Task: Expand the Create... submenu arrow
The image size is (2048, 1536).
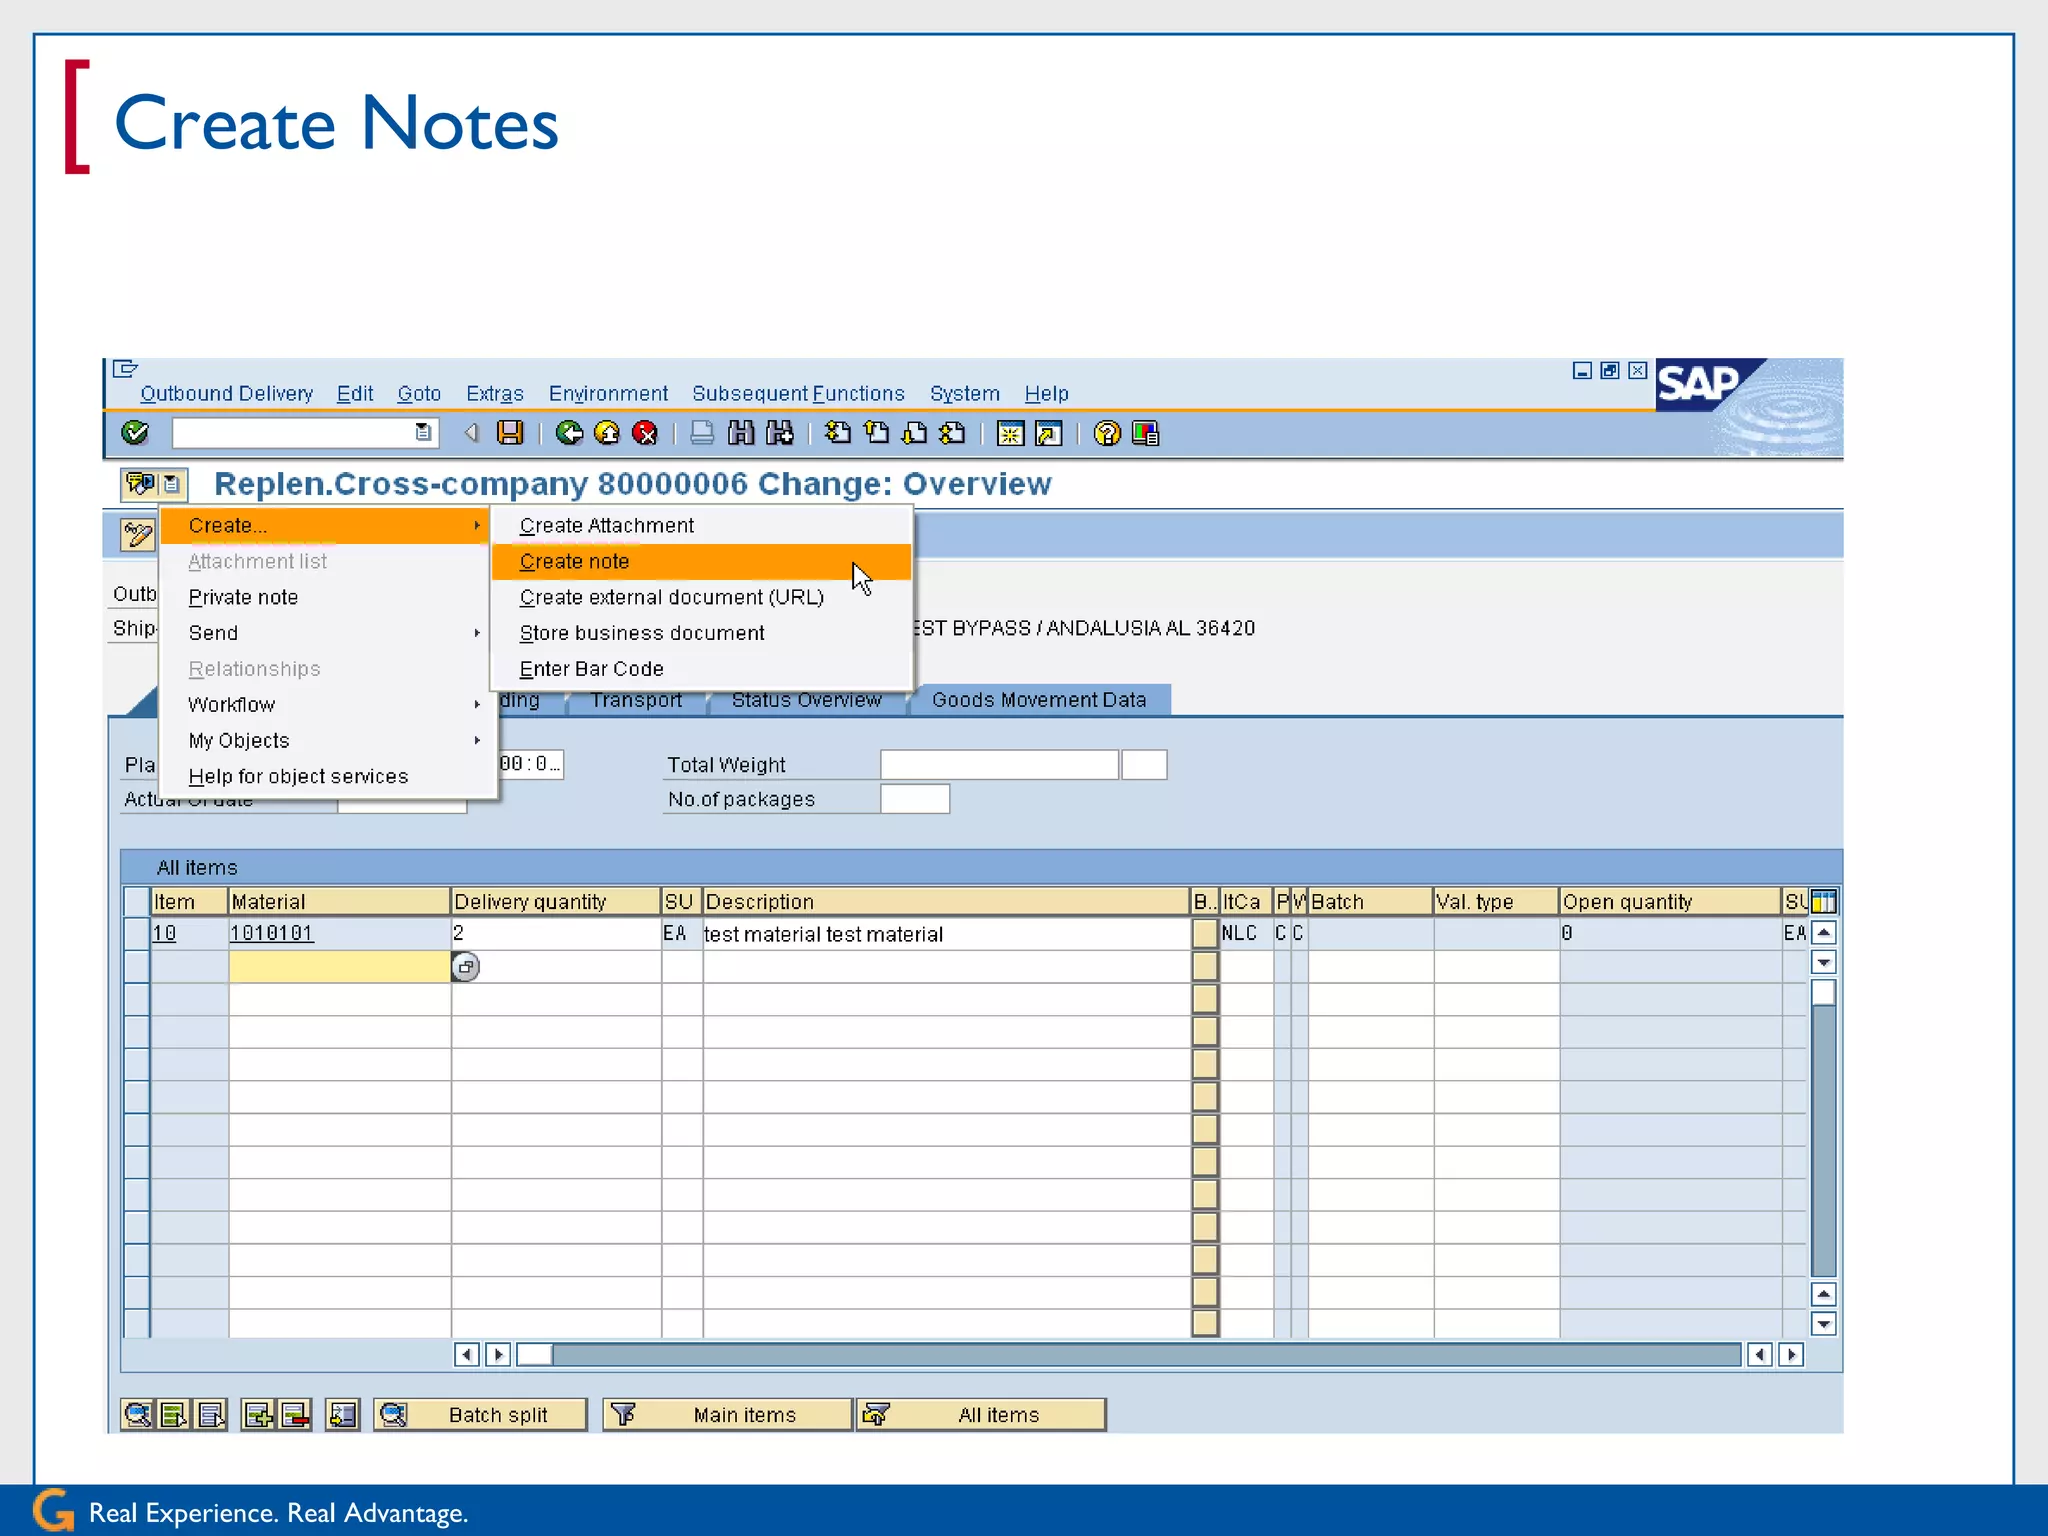Action: (477, 525)
